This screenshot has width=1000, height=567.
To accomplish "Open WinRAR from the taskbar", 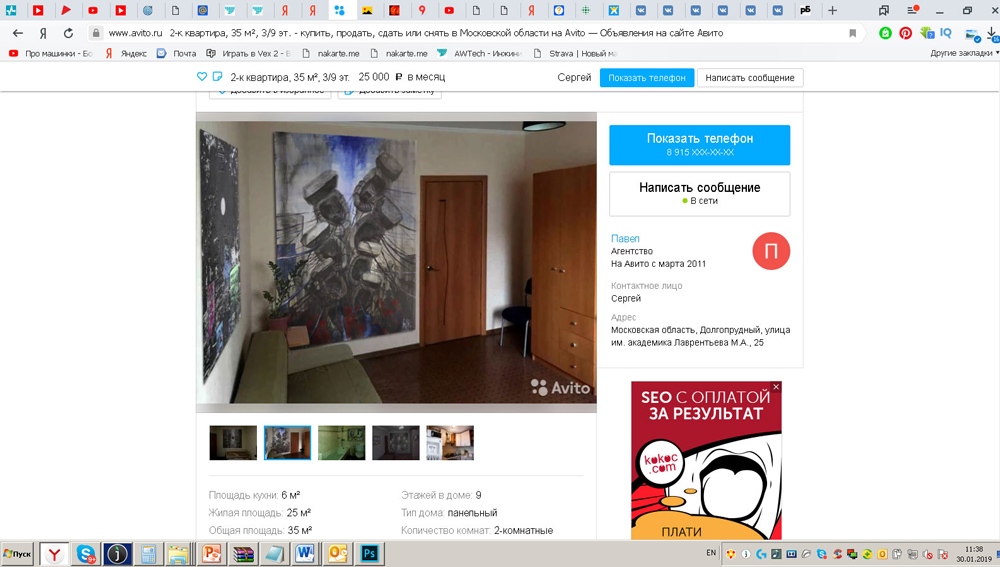I will tap(243, 554).
